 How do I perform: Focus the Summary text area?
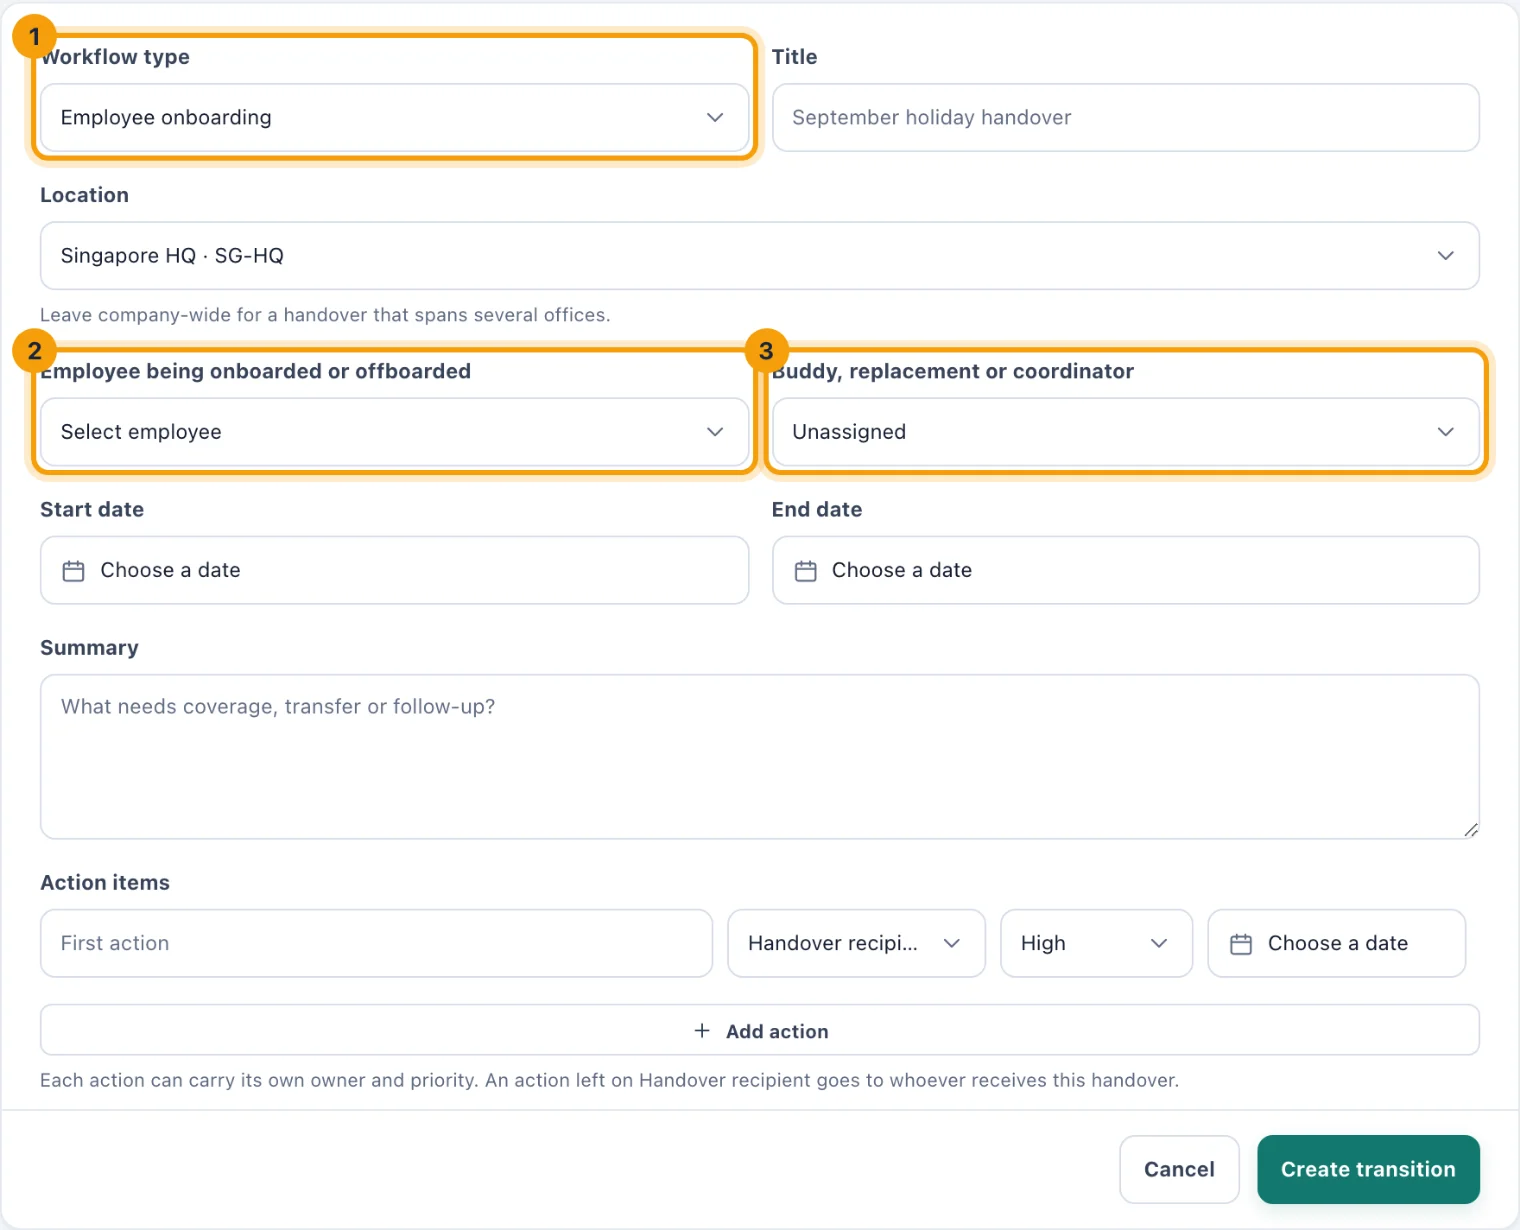(759, 757)
